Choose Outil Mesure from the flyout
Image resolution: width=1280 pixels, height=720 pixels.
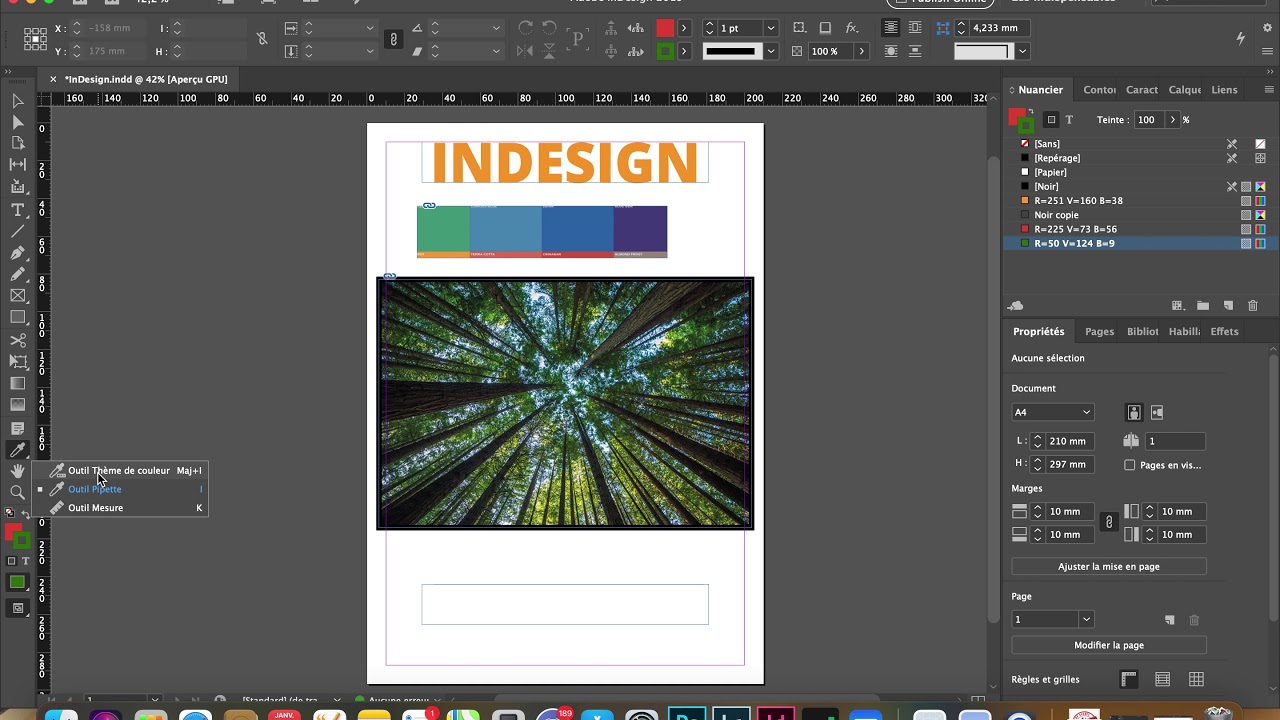[x=119, y=508]
